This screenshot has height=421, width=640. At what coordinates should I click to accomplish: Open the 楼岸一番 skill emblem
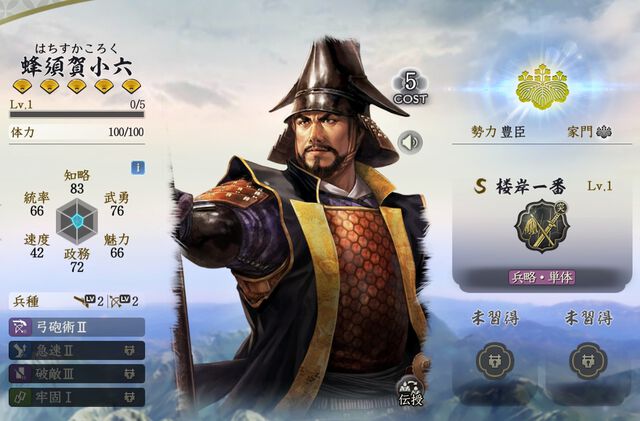click(x=542, y=226)
